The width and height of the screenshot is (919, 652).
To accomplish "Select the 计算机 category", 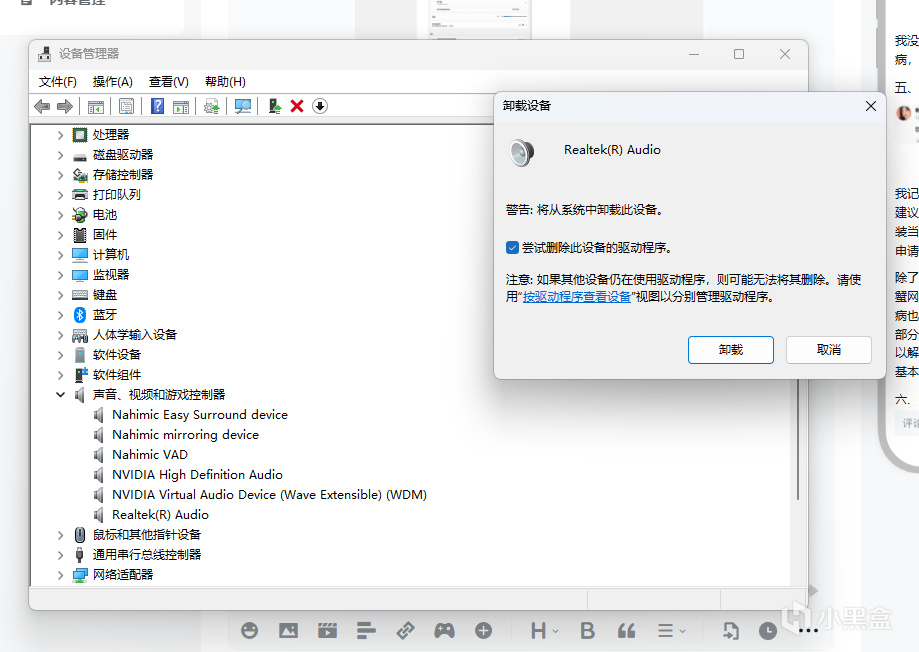I will 110,254.
